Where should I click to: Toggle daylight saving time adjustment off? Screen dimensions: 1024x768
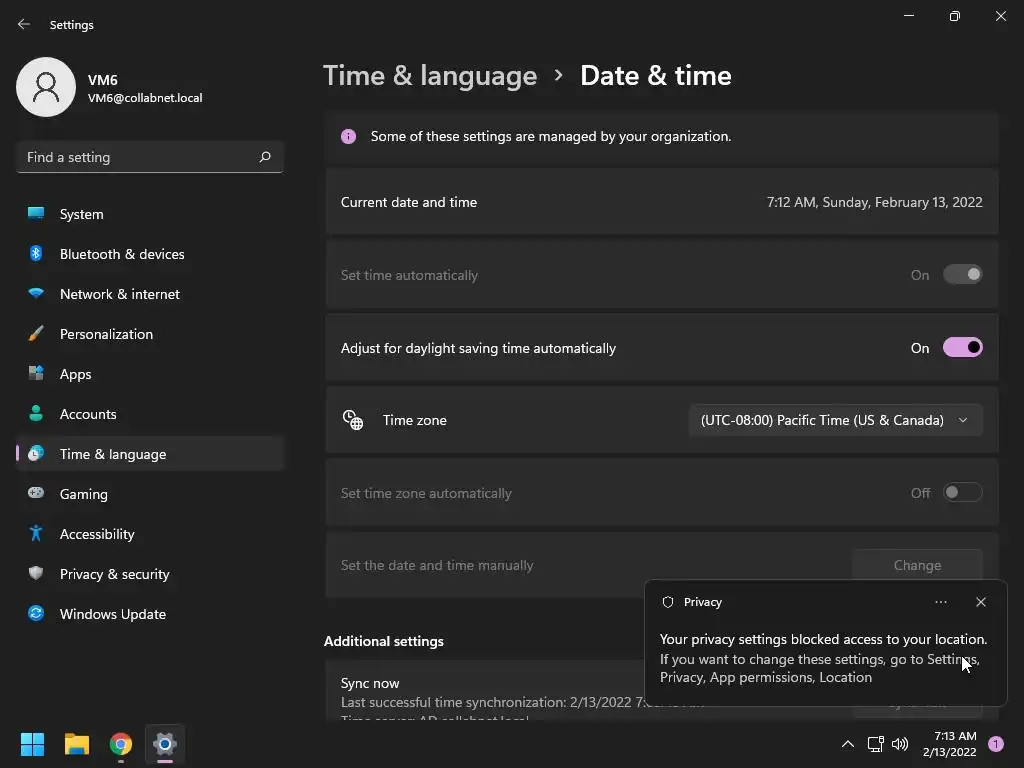pos(962,348)
